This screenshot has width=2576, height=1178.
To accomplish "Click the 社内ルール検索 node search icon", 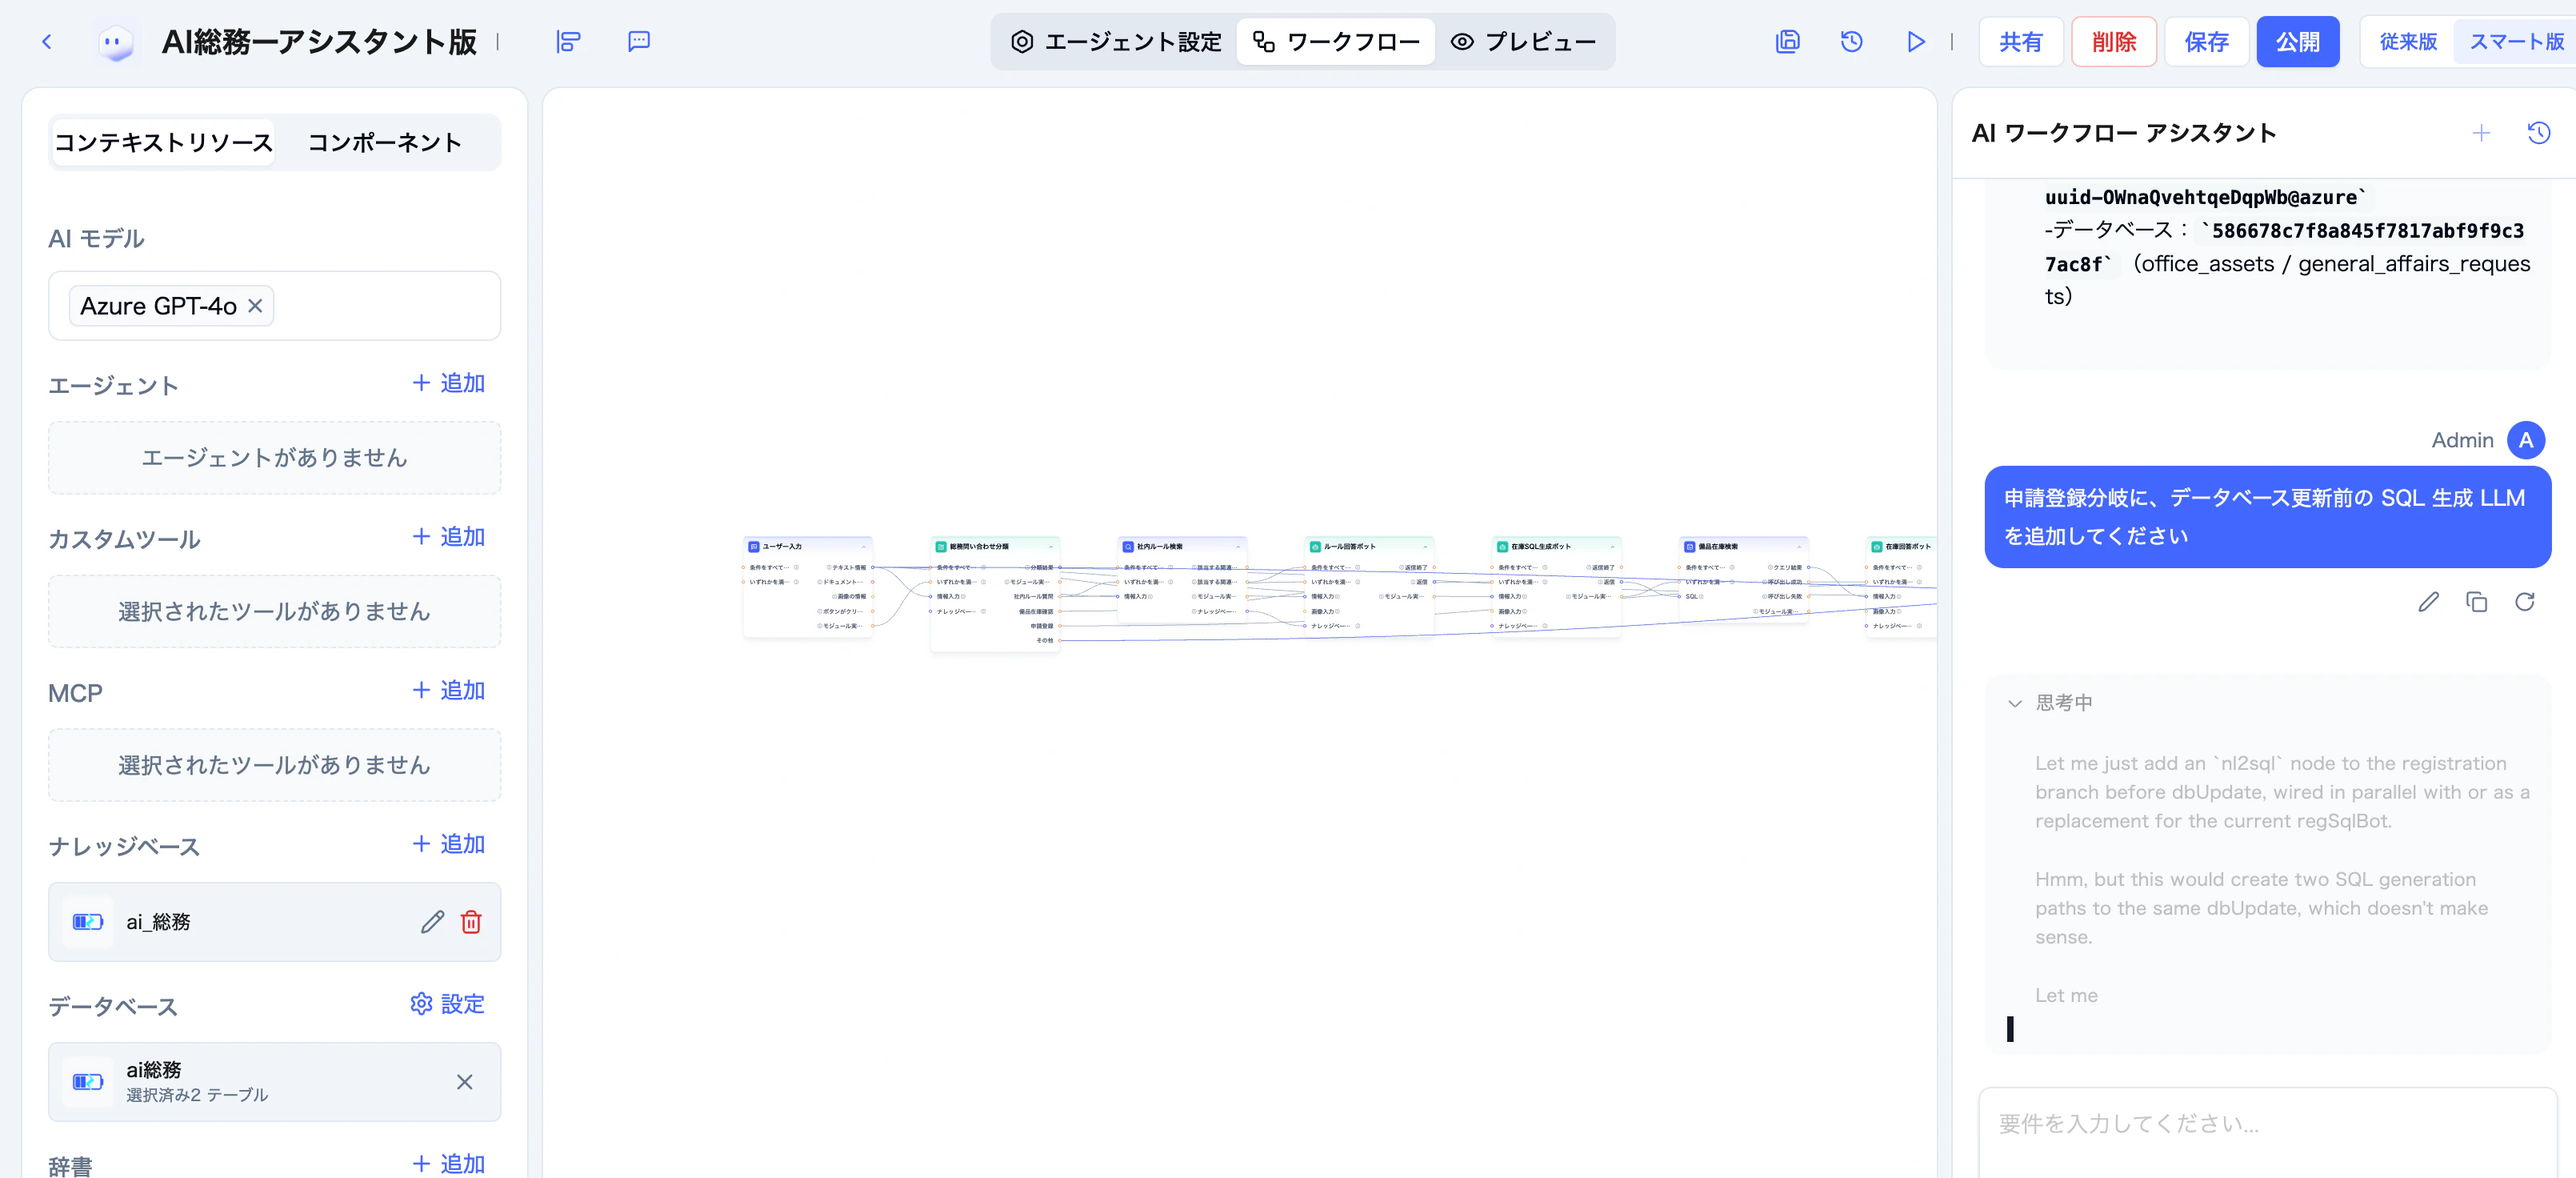I will [x=1128, y=547].
